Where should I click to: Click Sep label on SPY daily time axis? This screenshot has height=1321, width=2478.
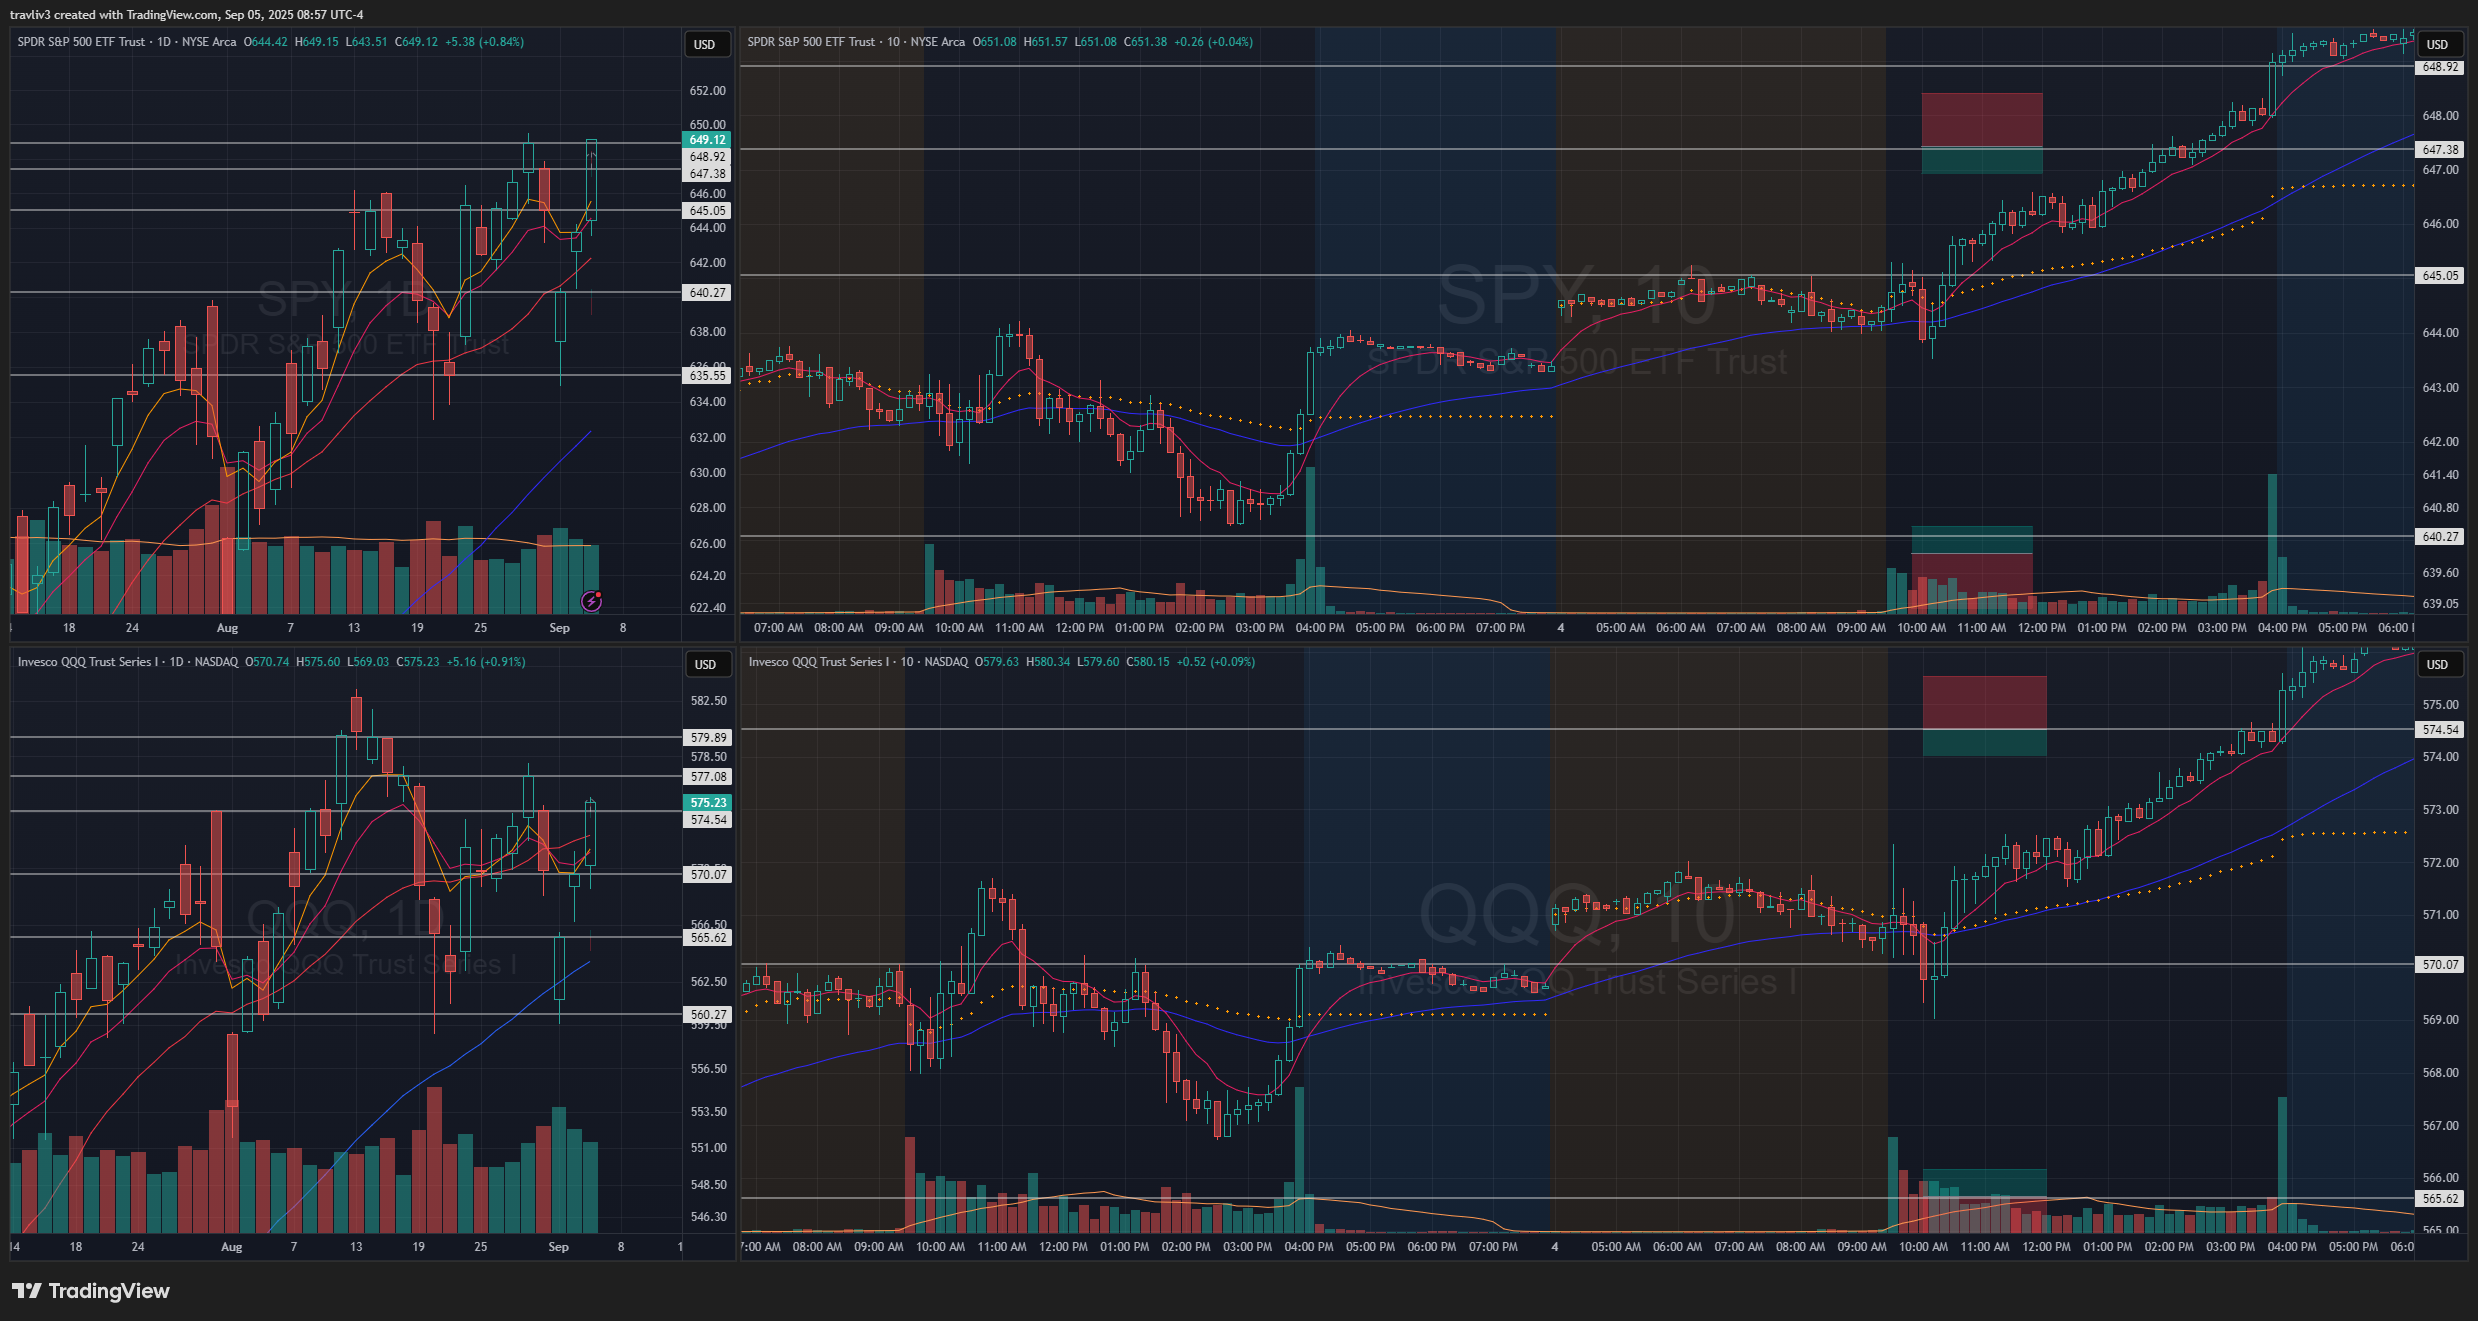tap(559, 628)
